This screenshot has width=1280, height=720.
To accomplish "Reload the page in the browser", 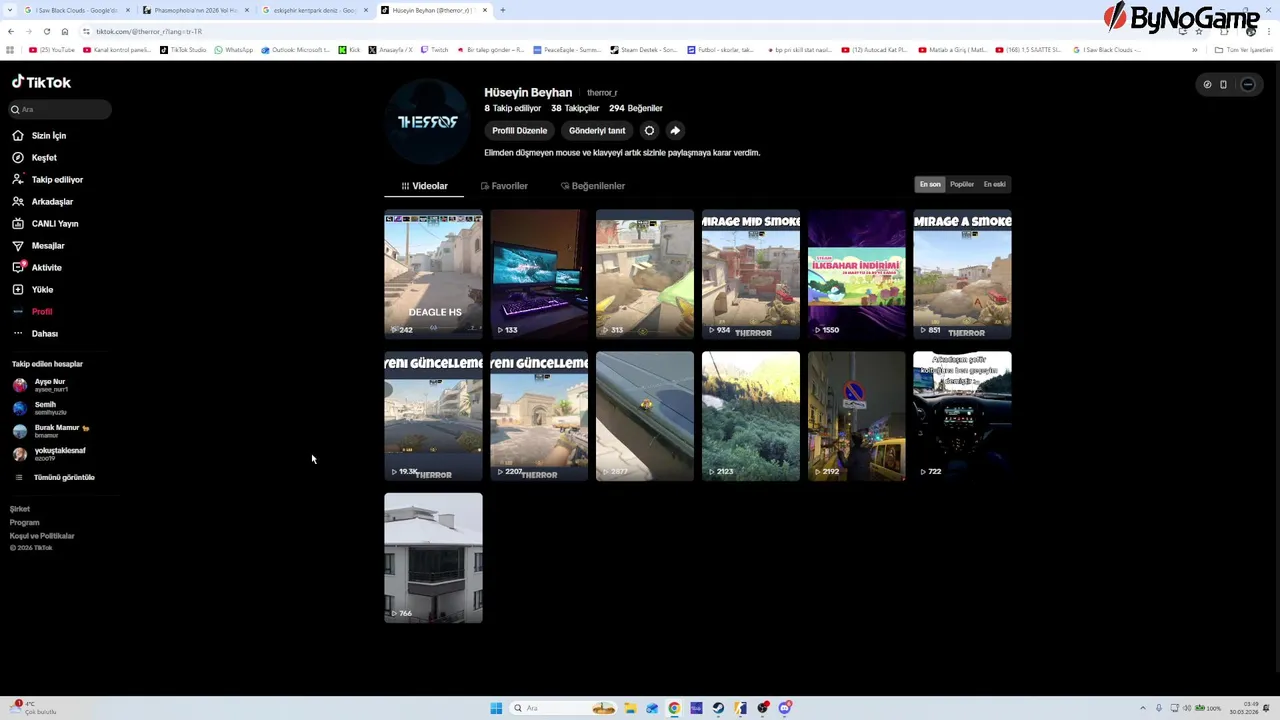I will point(46,31).
